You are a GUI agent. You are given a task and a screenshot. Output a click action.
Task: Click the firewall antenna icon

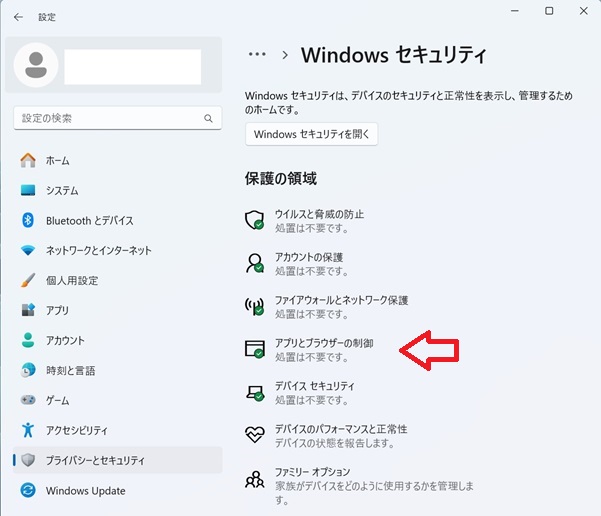(255, 306)
